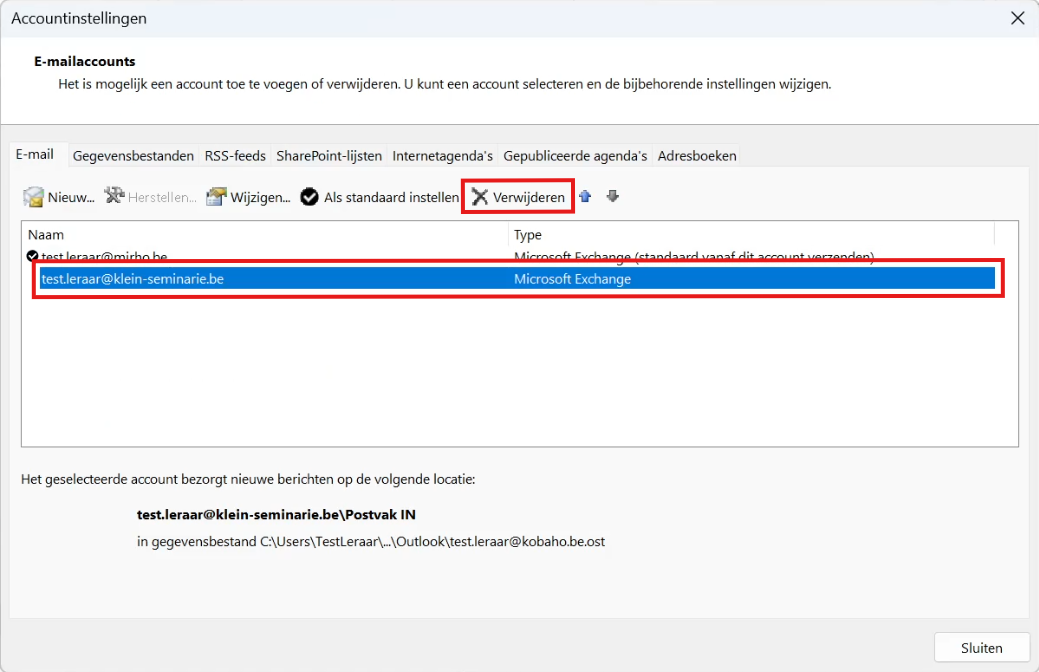The width and height of the screenshot is (1039, 672).
Task: Show the Gepubliceerde agenda's tab
Action: point(575,156)
